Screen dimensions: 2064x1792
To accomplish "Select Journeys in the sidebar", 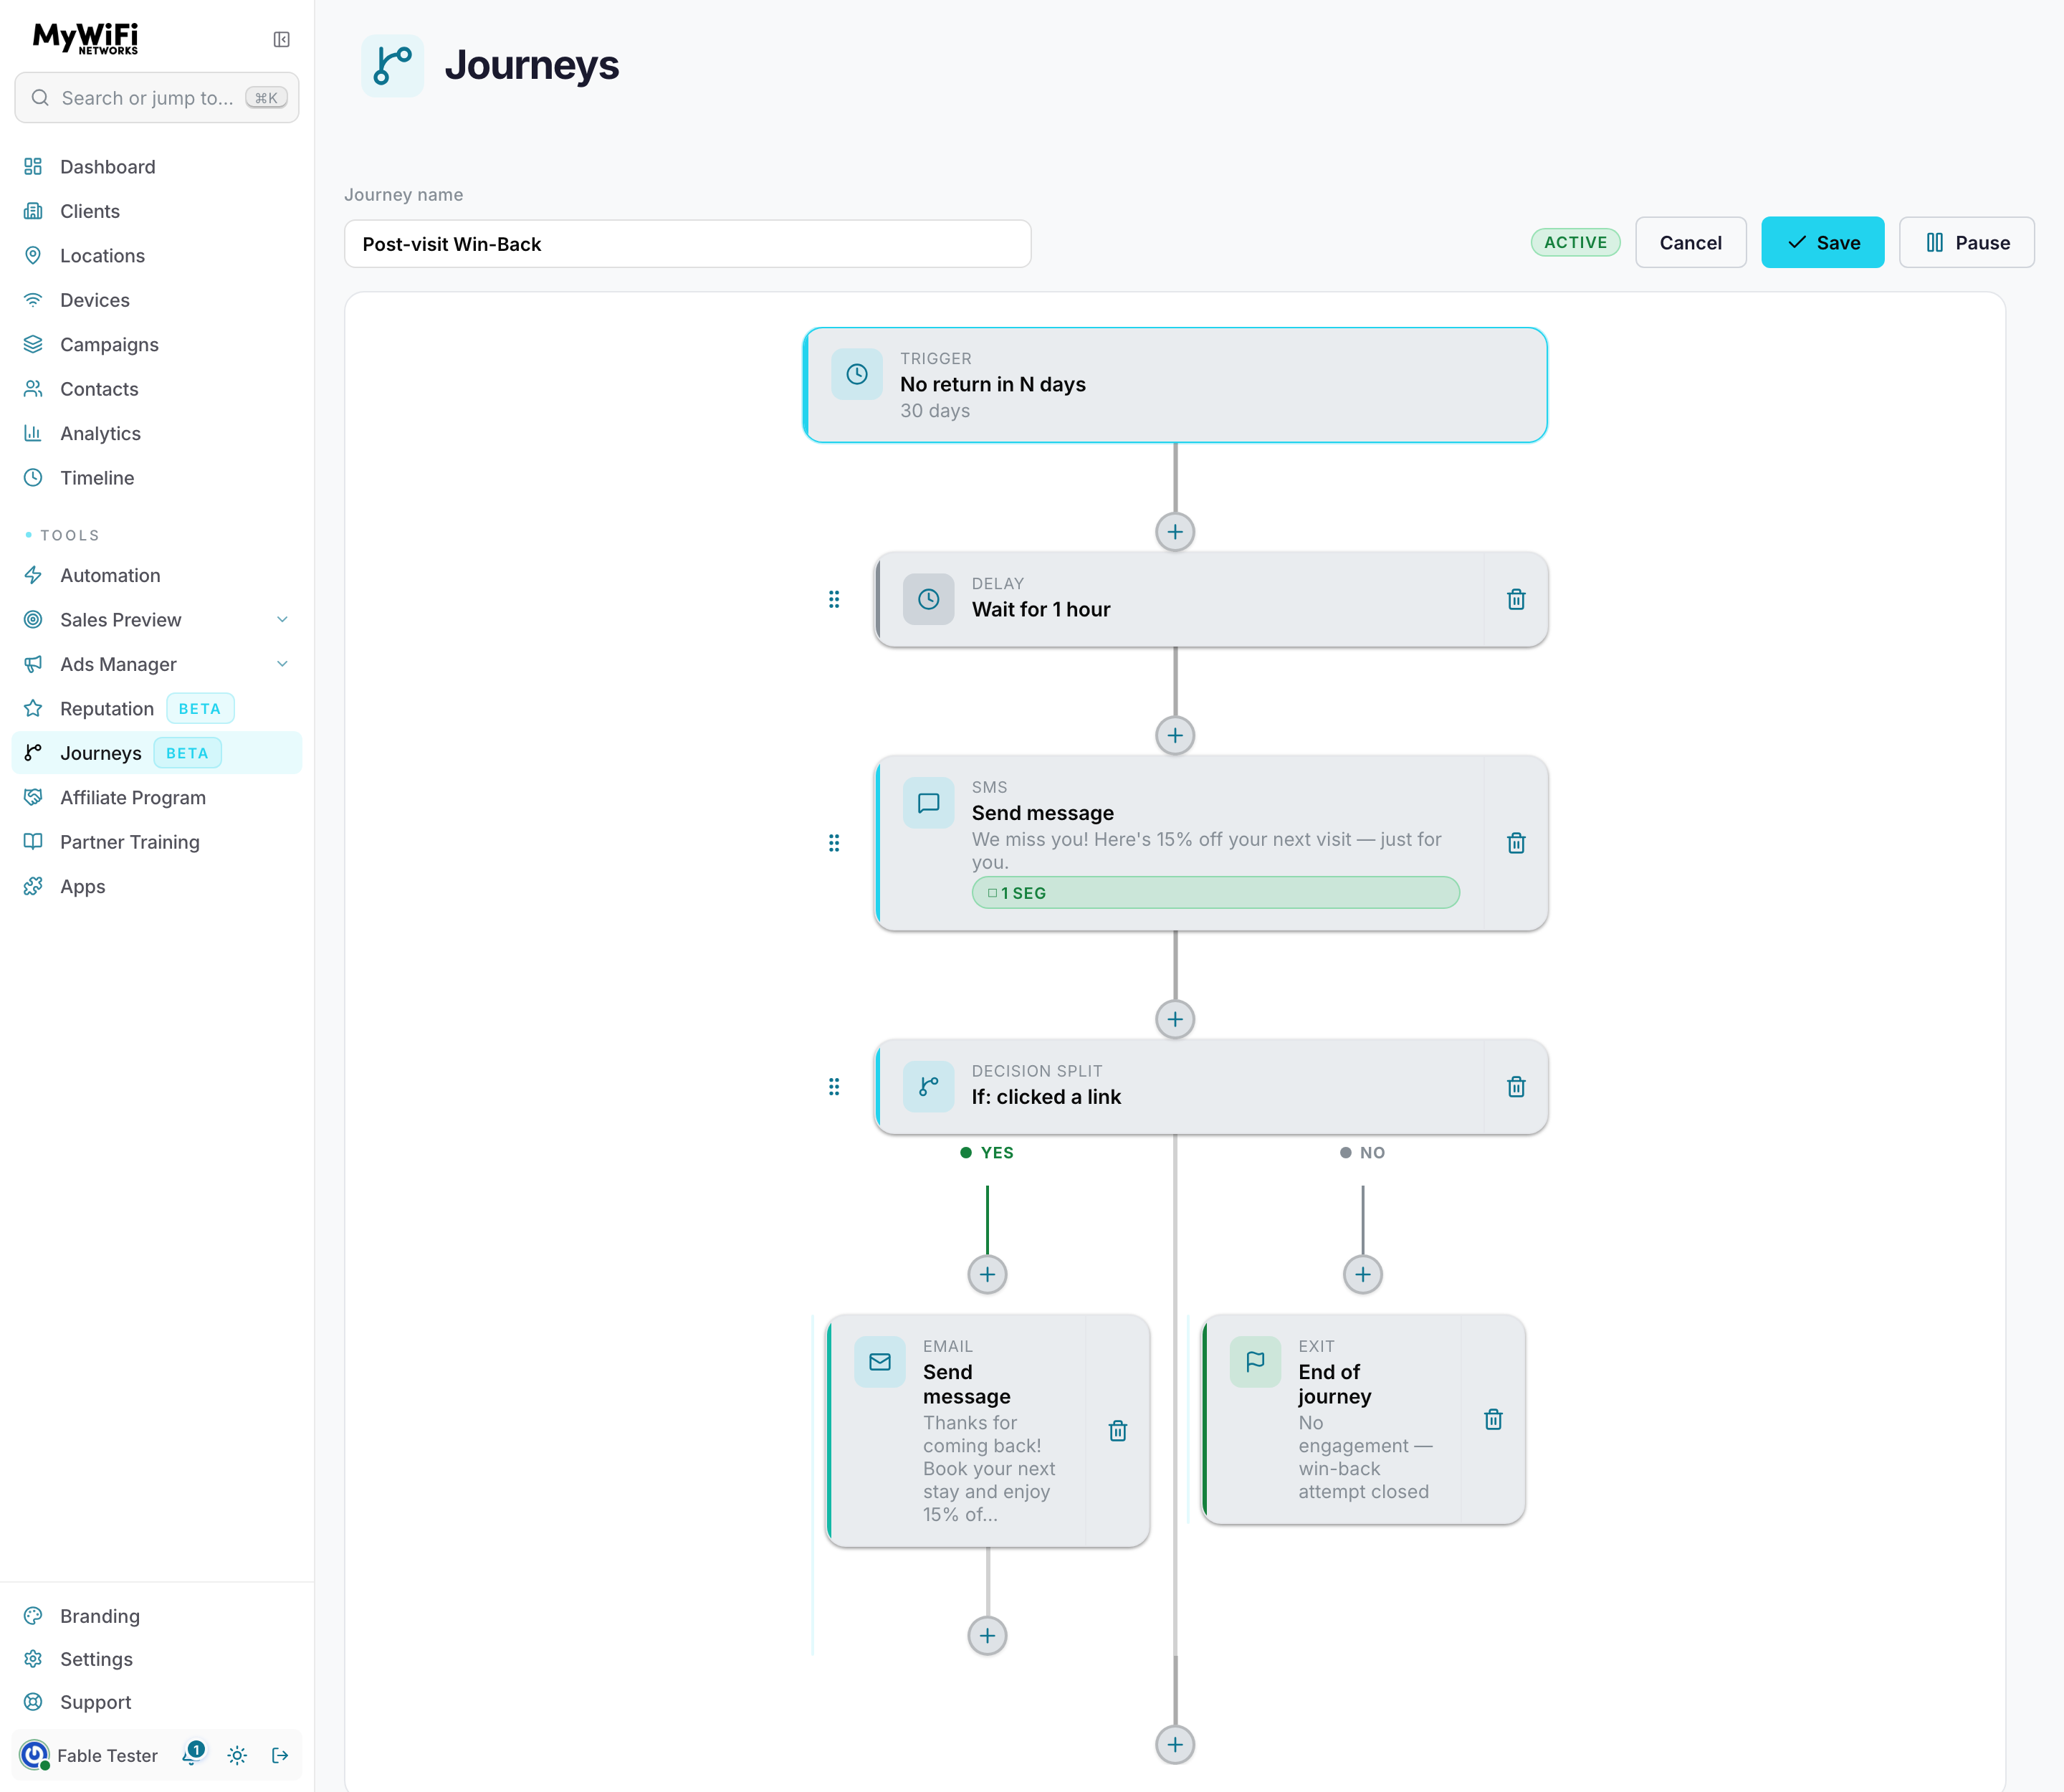I will [157, 753].
